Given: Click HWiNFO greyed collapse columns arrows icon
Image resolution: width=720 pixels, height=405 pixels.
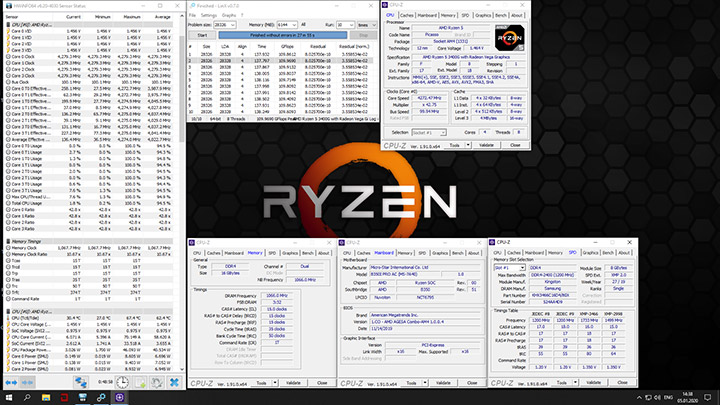Looking at the screenshot, I should tap(28, 382).
